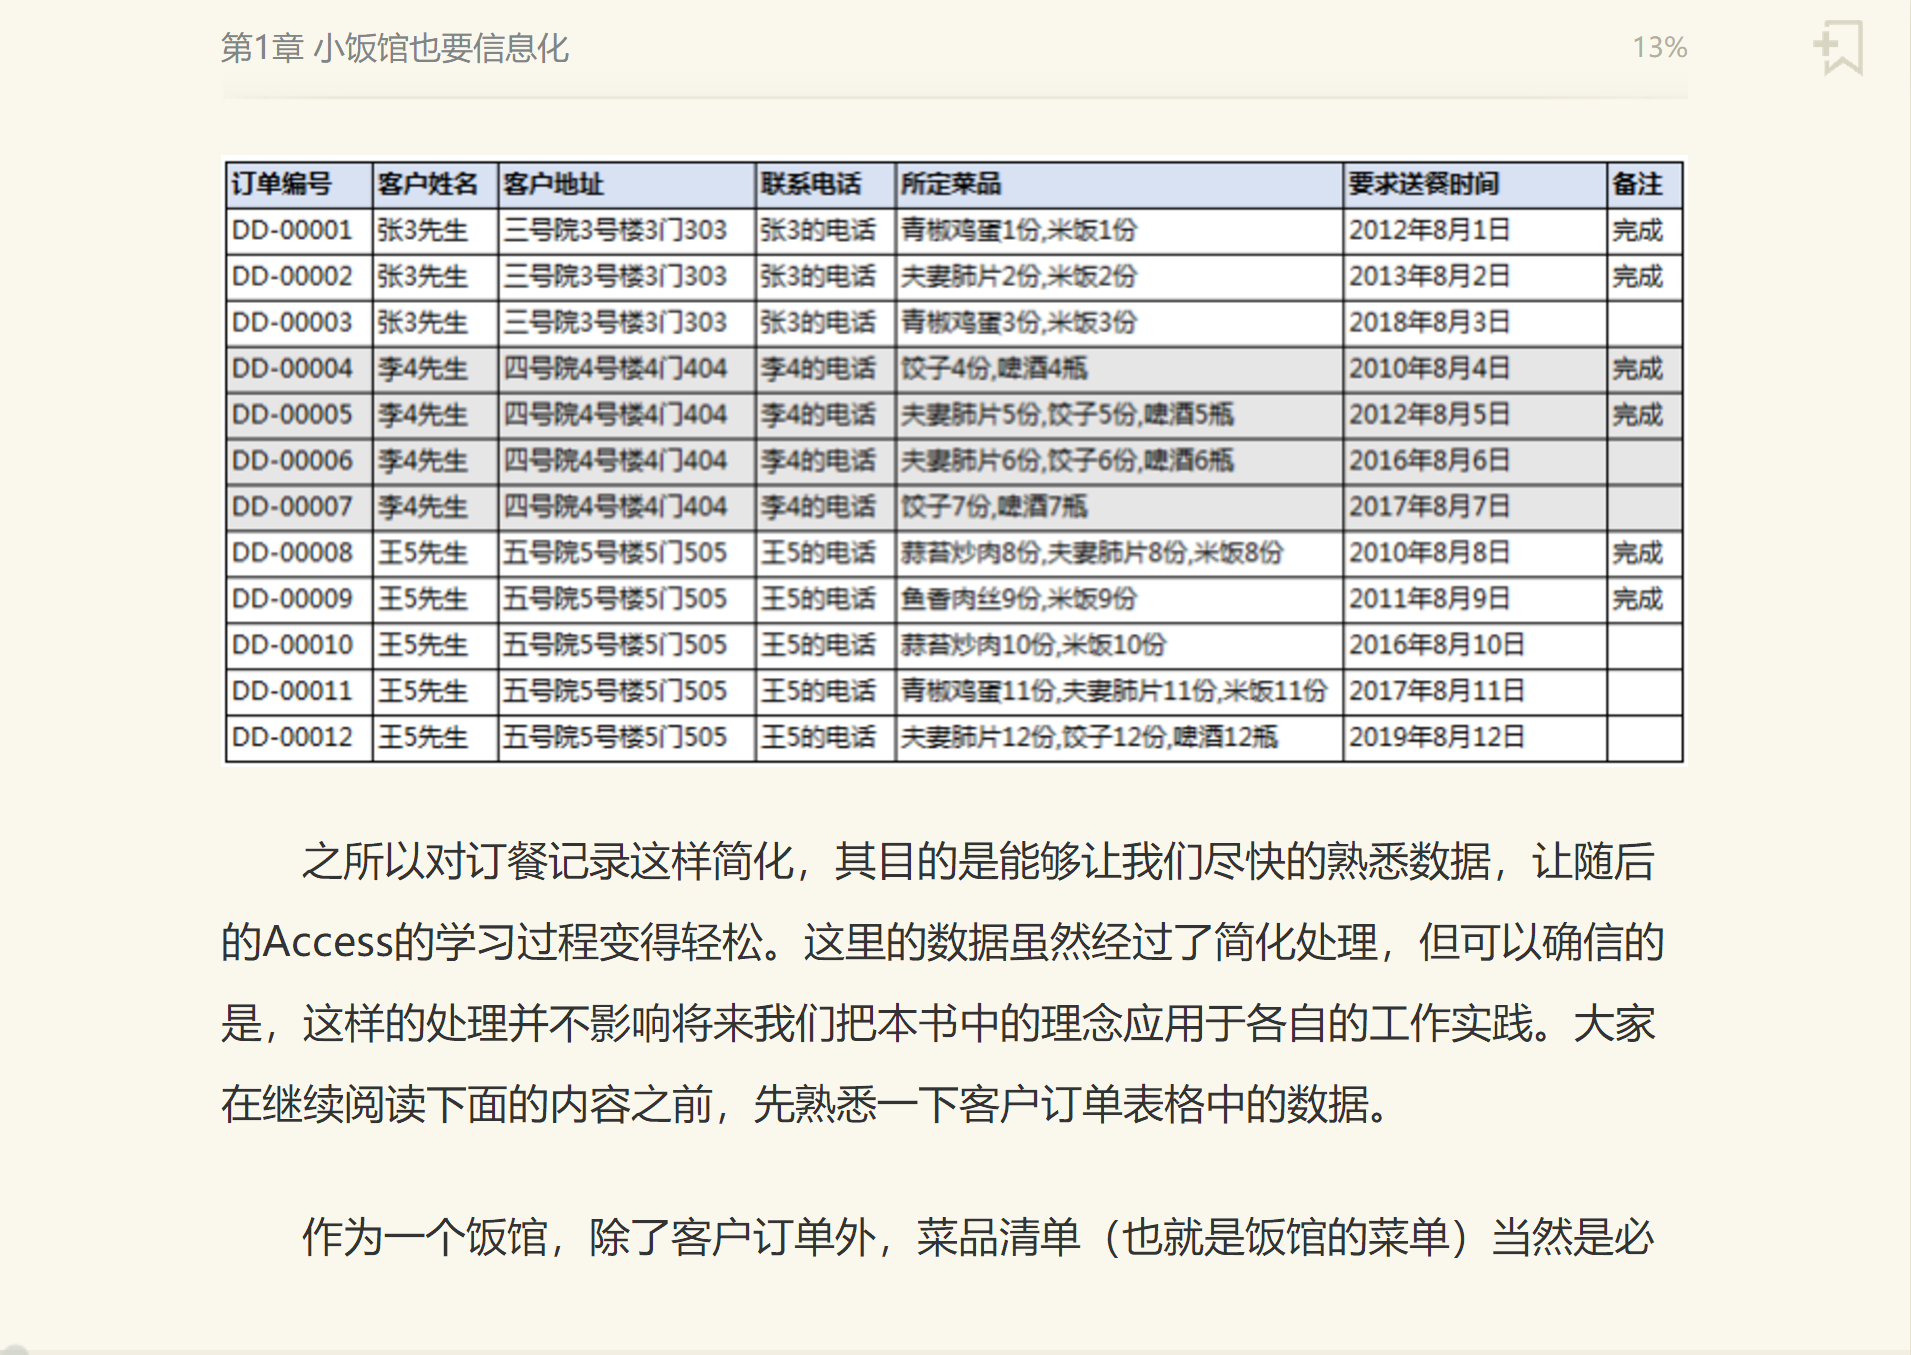Click address '三号院3号楼3门303' in DD-00003 row
The width and height of the screenshot is (1911, 1355).
click(615, 322)
